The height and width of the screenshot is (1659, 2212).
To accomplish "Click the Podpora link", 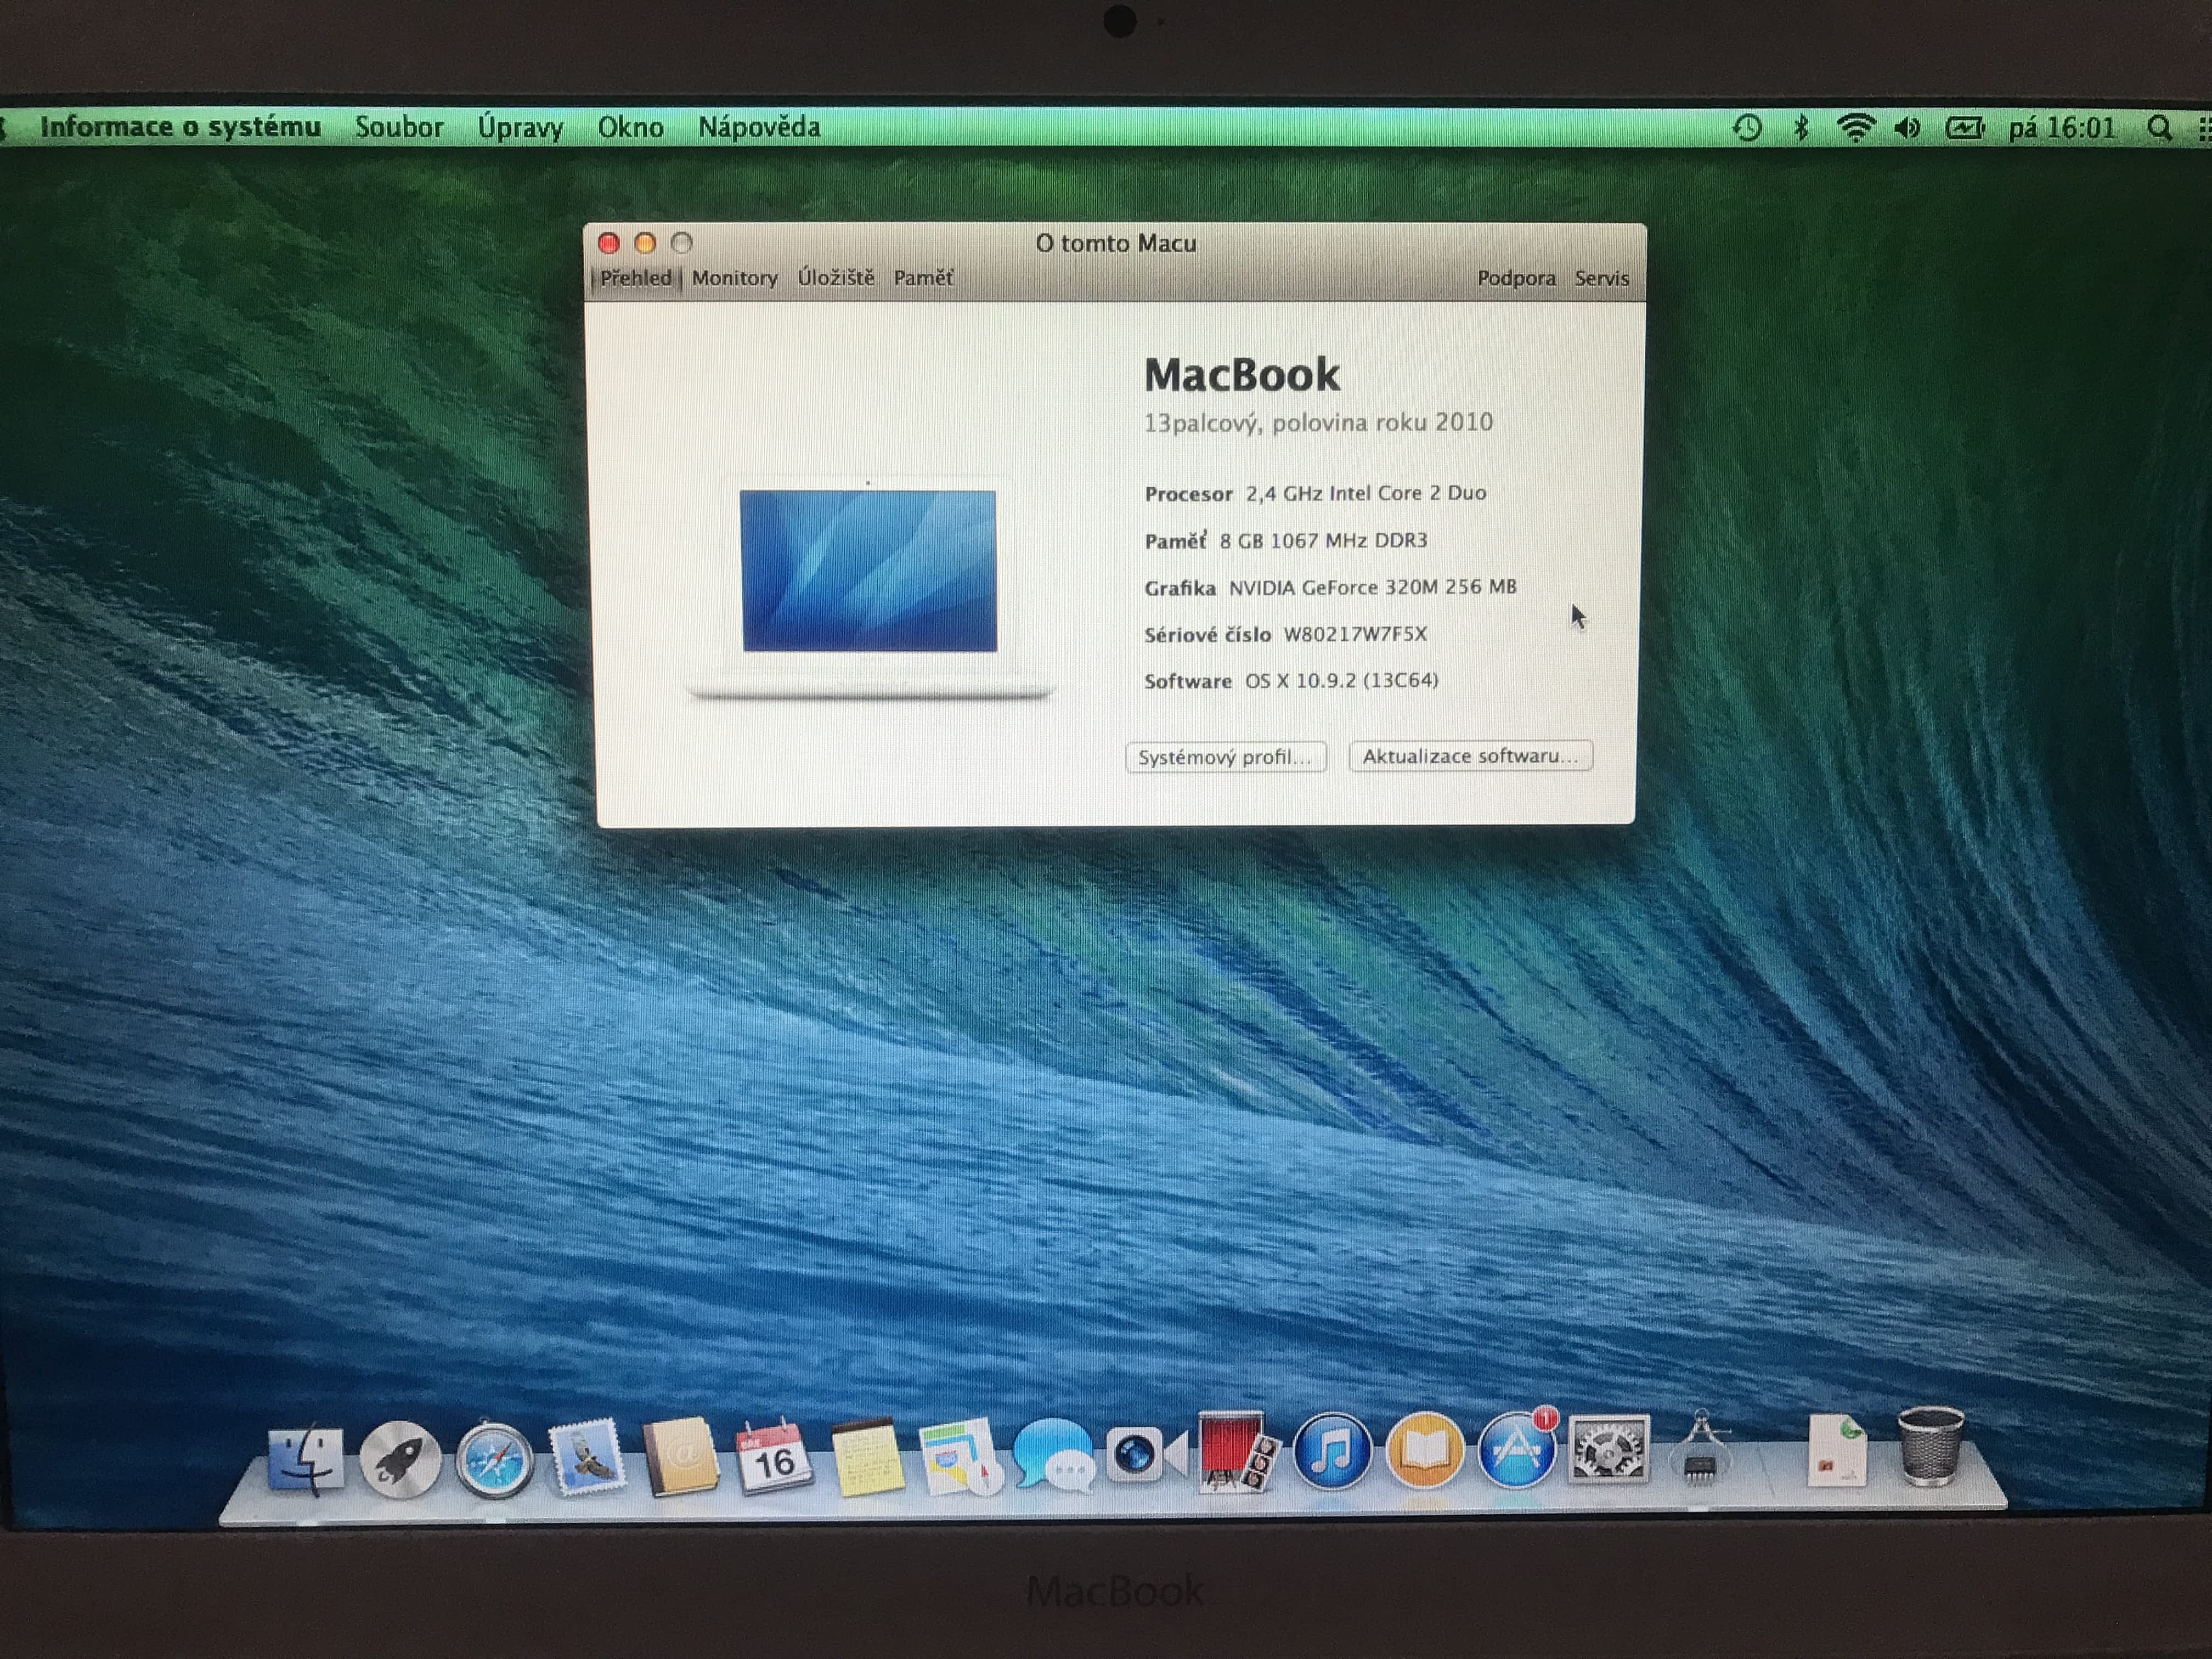I will (1516, 279).
